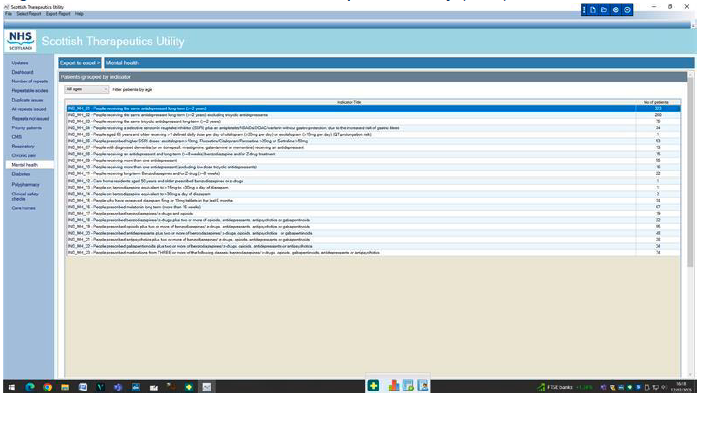Image resolution: width=728 pixels, height=434 pixels.
Task: Select indicator row IND_MH_10
Action: click(x=373, y=167)
